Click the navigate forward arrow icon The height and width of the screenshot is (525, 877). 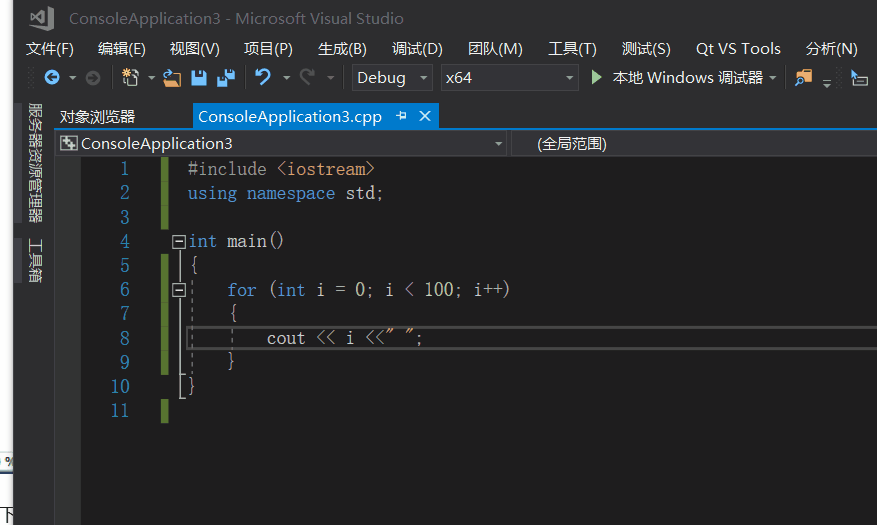(93, 78)
